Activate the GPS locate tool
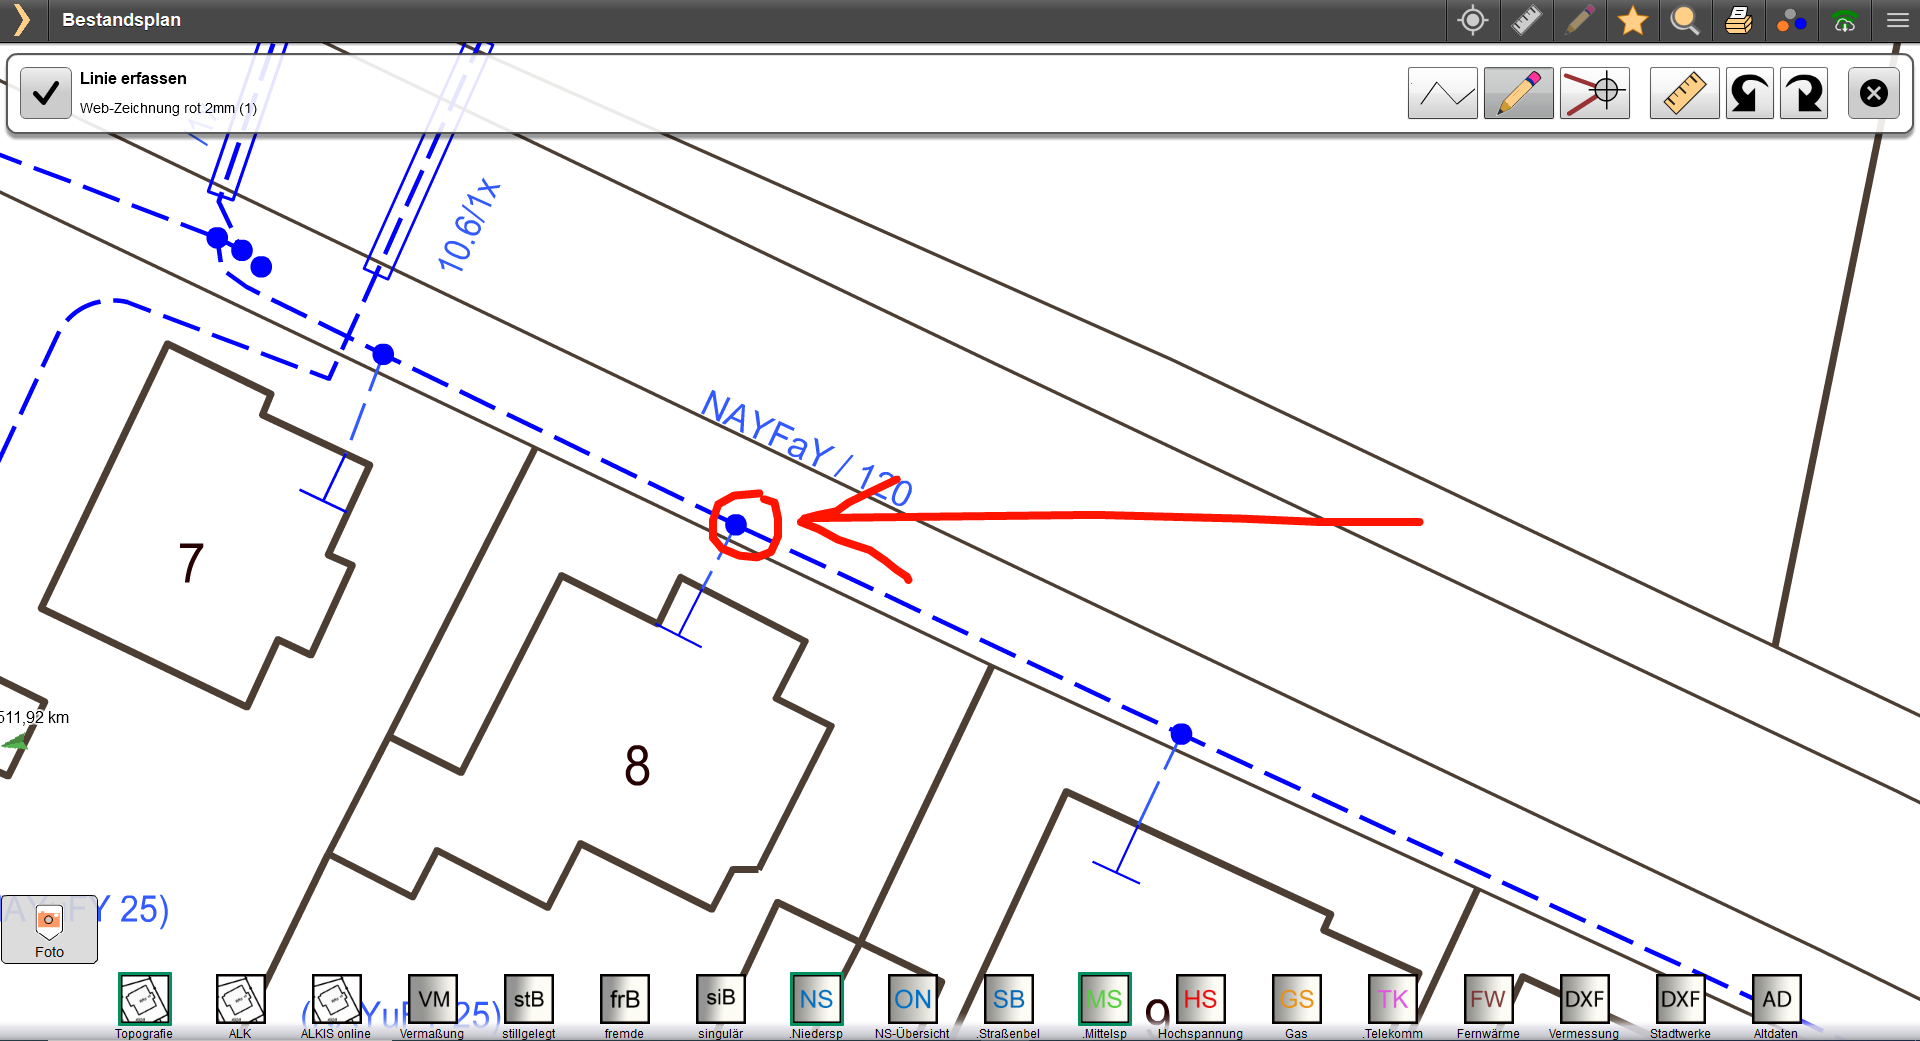The height and width of the screenshot is (1041, 1920). [1472, 20]
